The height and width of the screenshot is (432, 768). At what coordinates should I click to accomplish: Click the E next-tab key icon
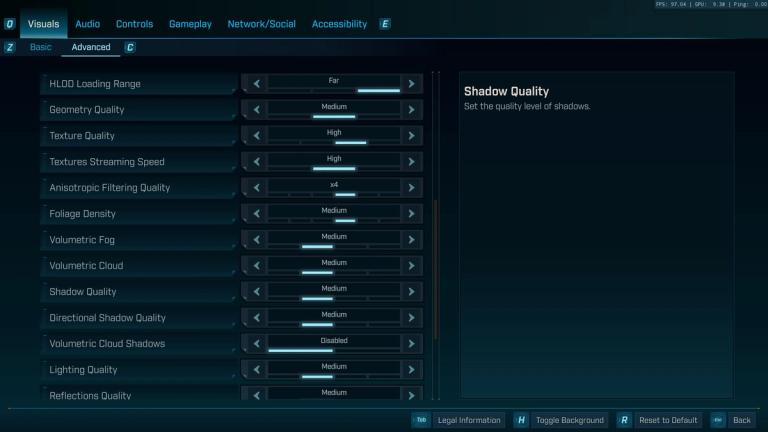385,24
